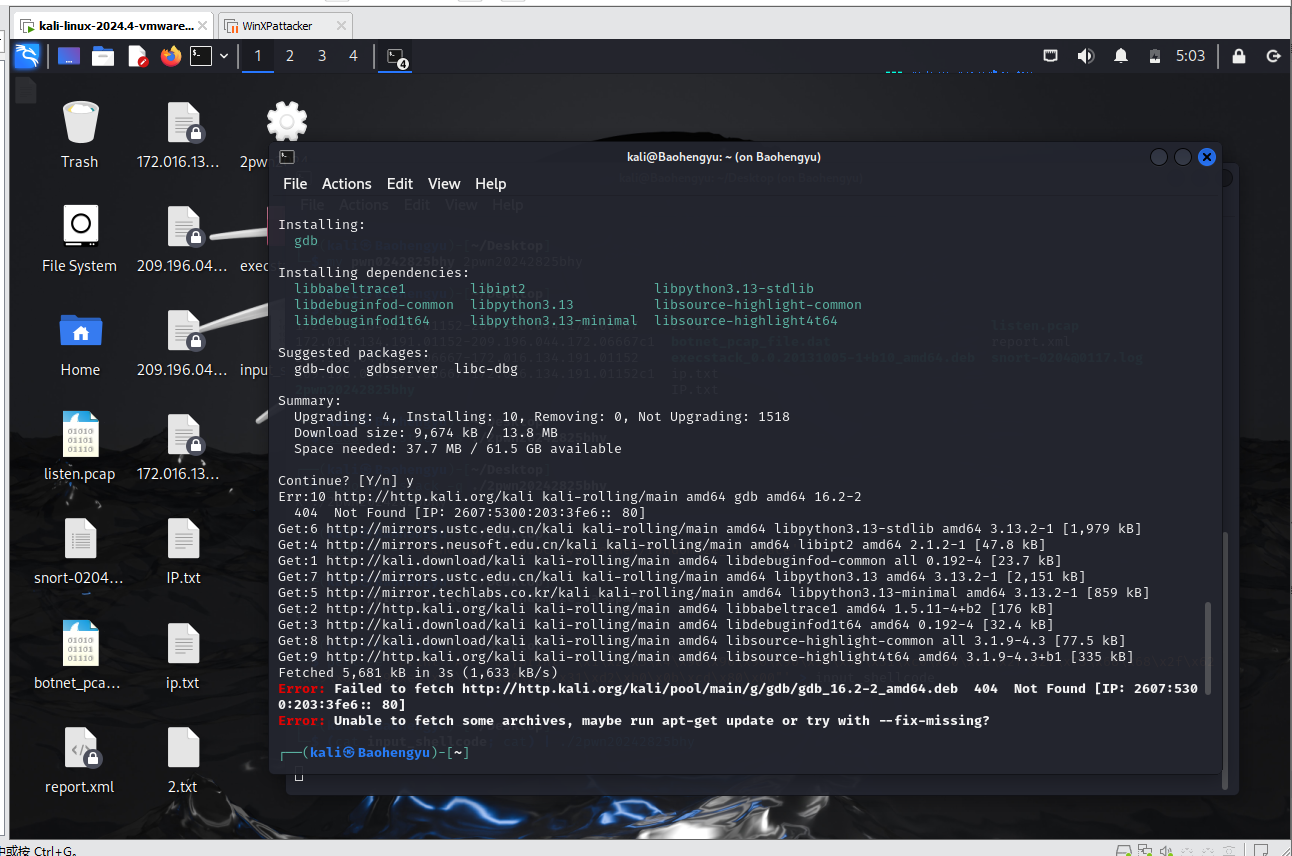Switch to workspace 2
1292x856 pixels.
click(x=290, y=56)
